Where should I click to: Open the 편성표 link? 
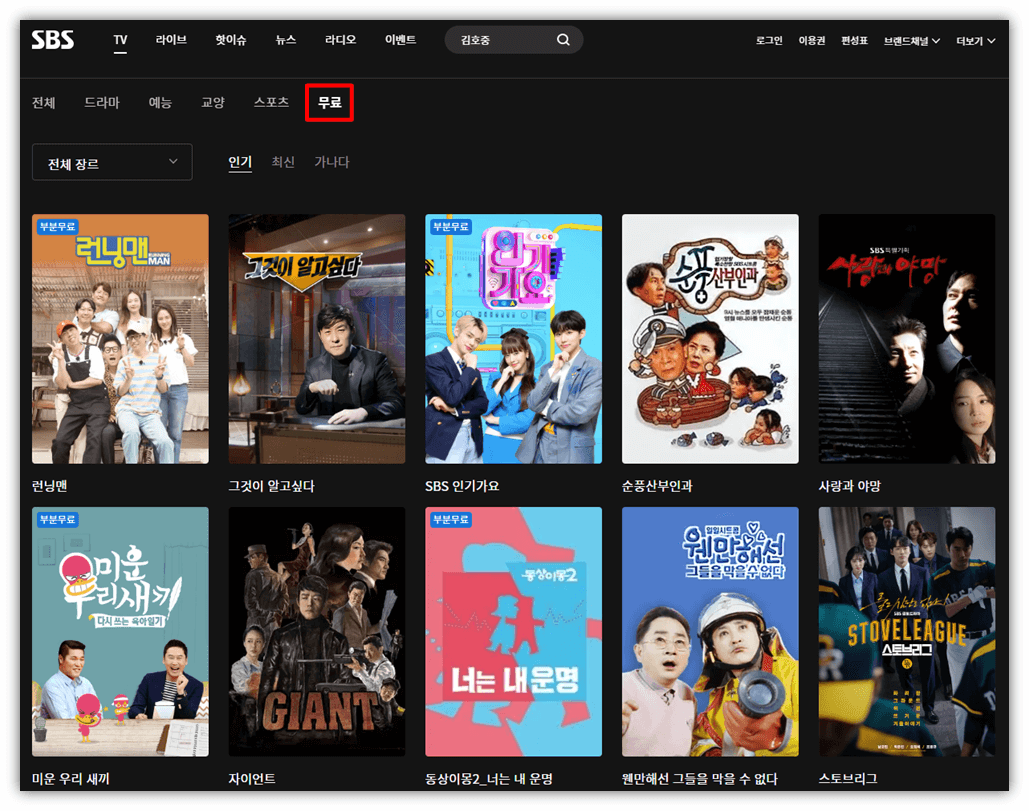[x=854, y=41]
